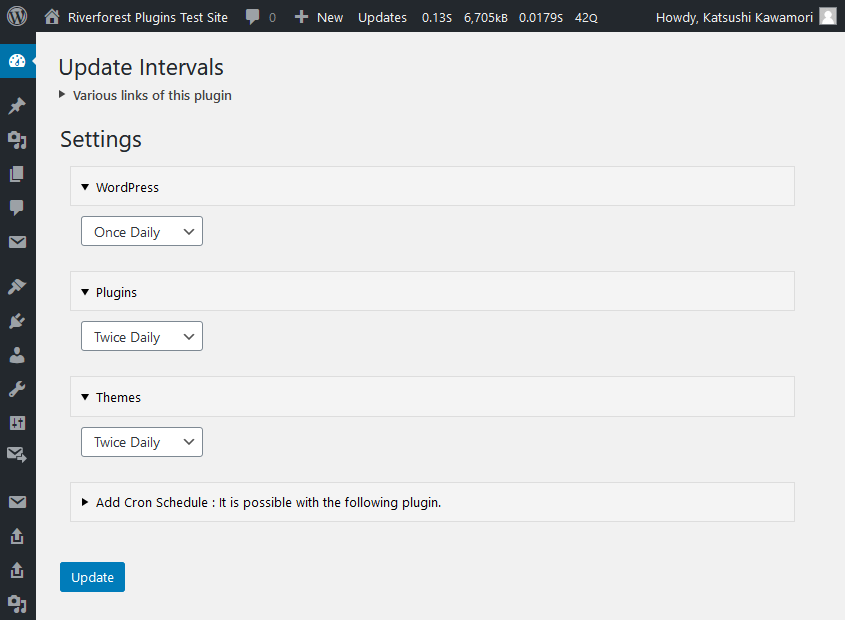
Task: Open the comments bubble in admin bar
Action: point(260,17)
